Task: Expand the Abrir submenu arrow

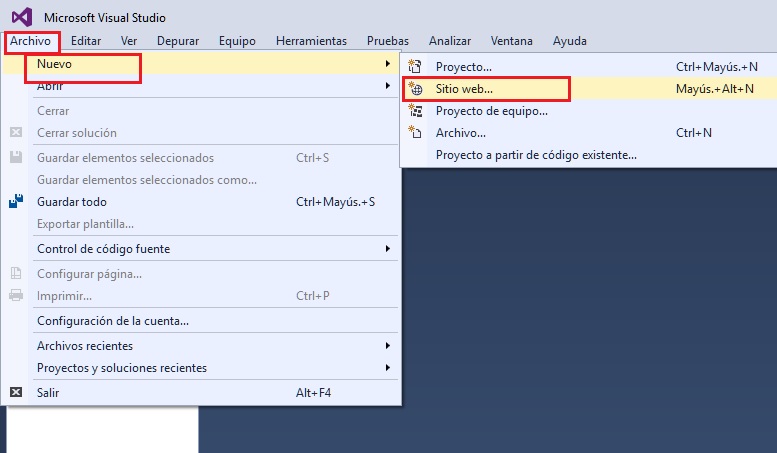Action: 388,86
